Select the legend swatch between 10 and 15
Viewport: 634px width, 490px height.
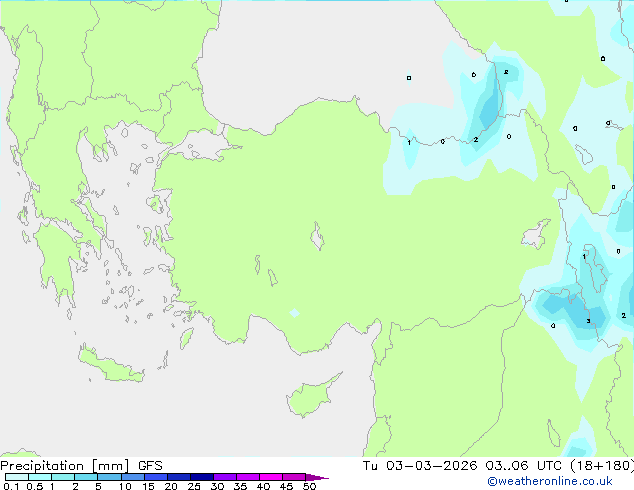[x=132, y=477]
